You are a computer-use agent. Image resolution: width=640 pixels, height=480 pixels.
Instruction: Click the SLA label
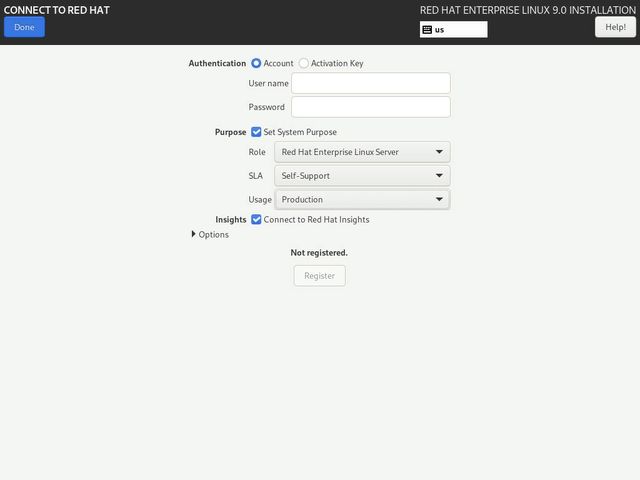[x=256, y=176]
